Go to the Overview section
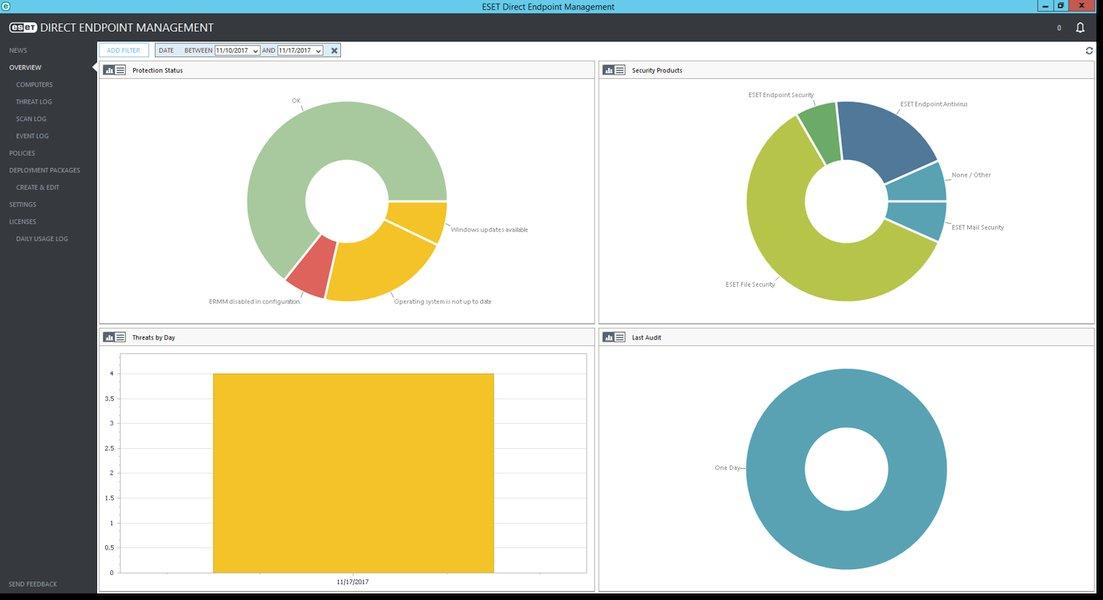Screen dimensions: 1103x600 (25, 68)
